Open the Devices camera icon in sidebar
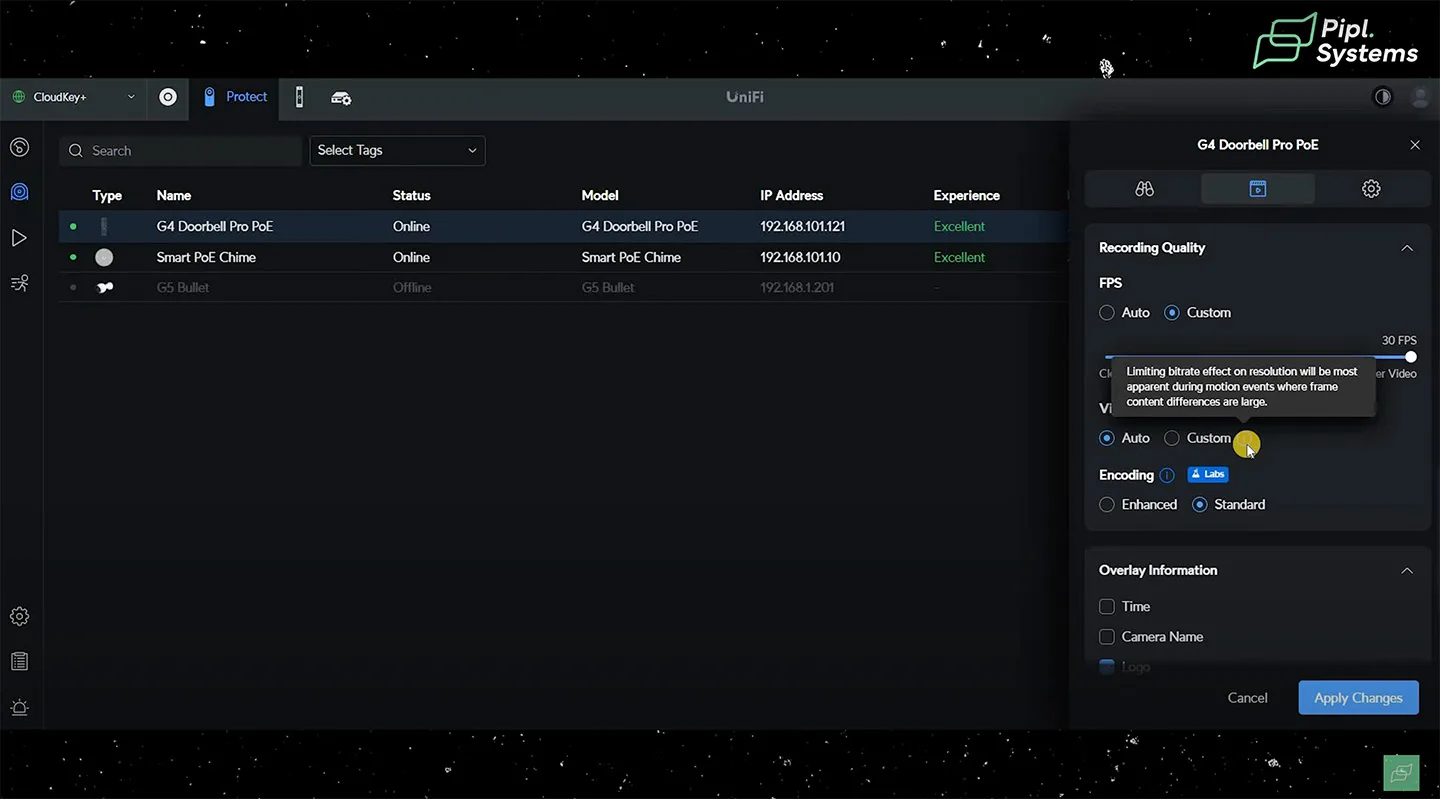Image resolution: width=1440 pixels, height=799 pixels. coord(19,192)
